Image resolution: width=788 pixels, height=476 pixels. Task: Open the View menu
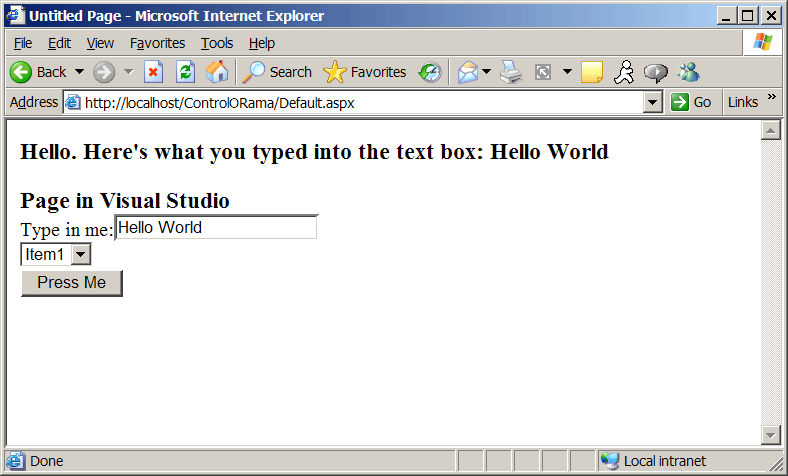point(100,43)
